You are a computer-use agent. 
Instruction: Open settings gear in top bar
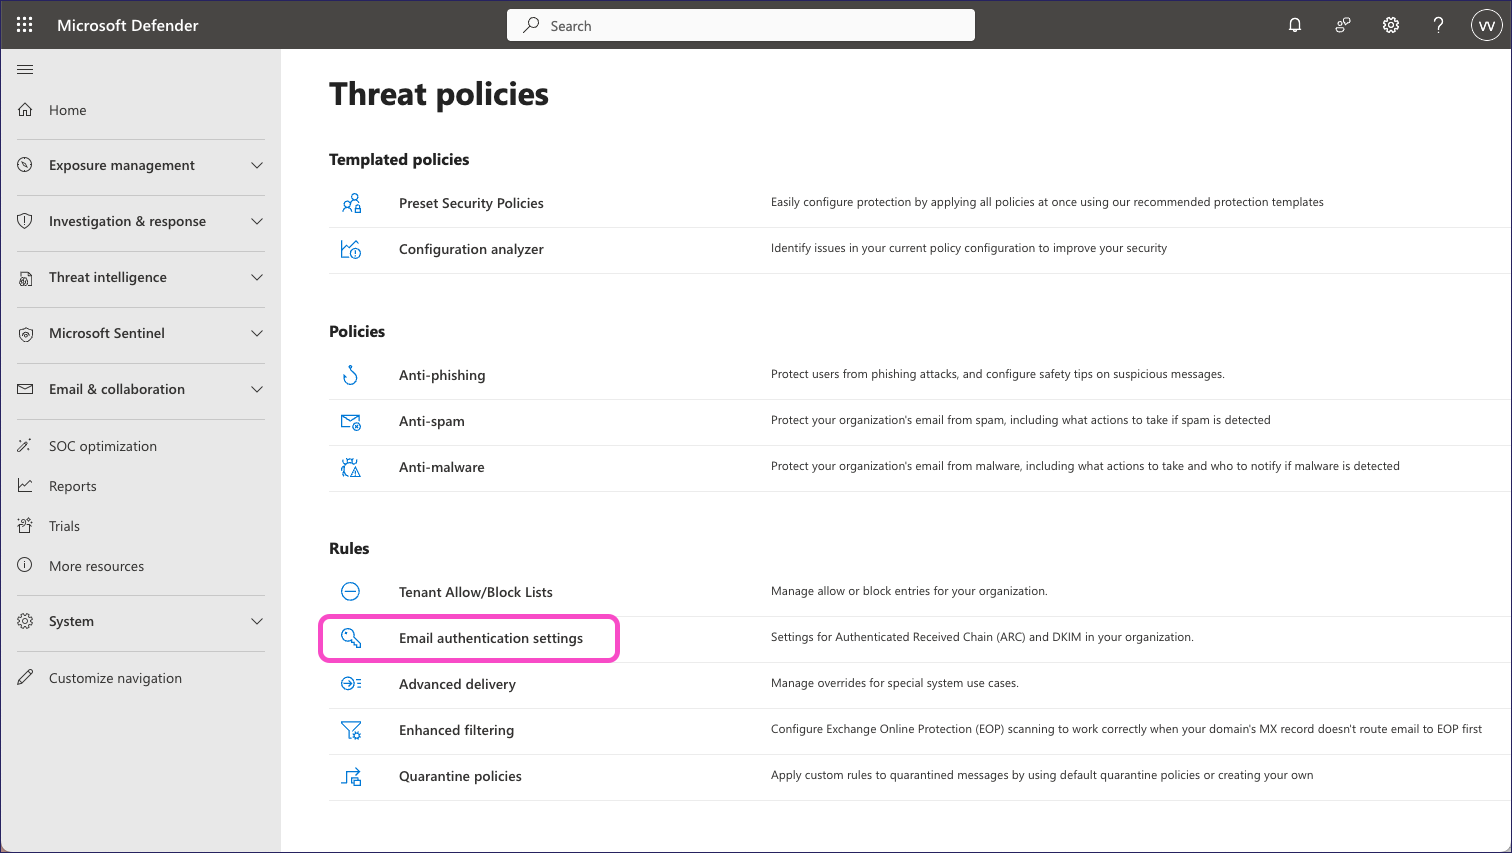(x=1391, y=25)
